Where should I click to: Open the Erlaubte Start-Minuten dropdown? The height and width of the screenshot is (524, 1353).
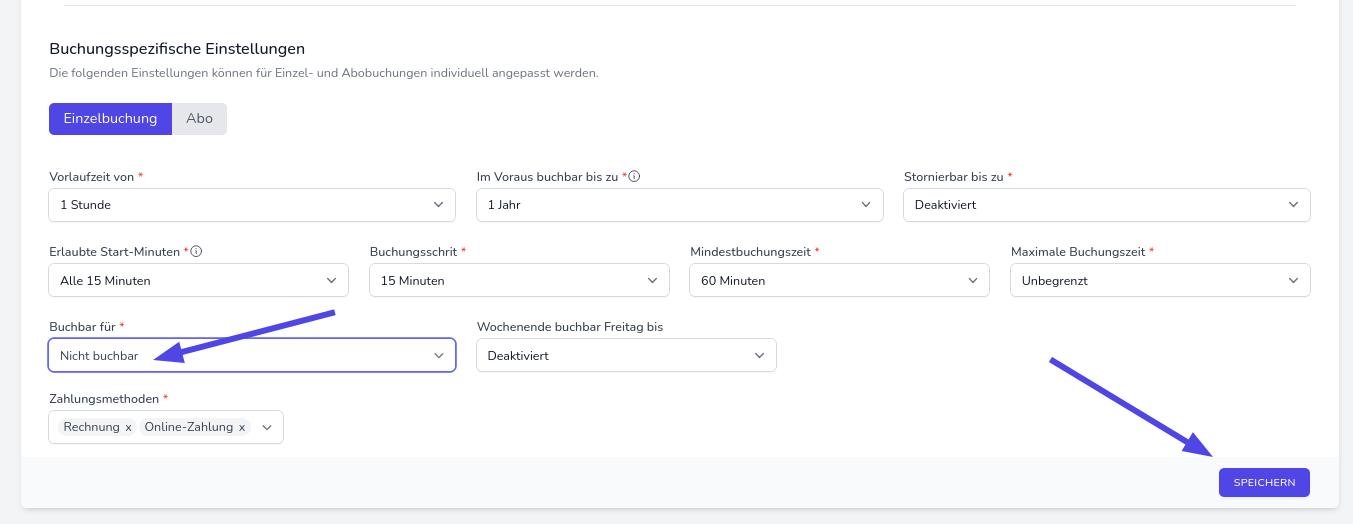[198, 280]
